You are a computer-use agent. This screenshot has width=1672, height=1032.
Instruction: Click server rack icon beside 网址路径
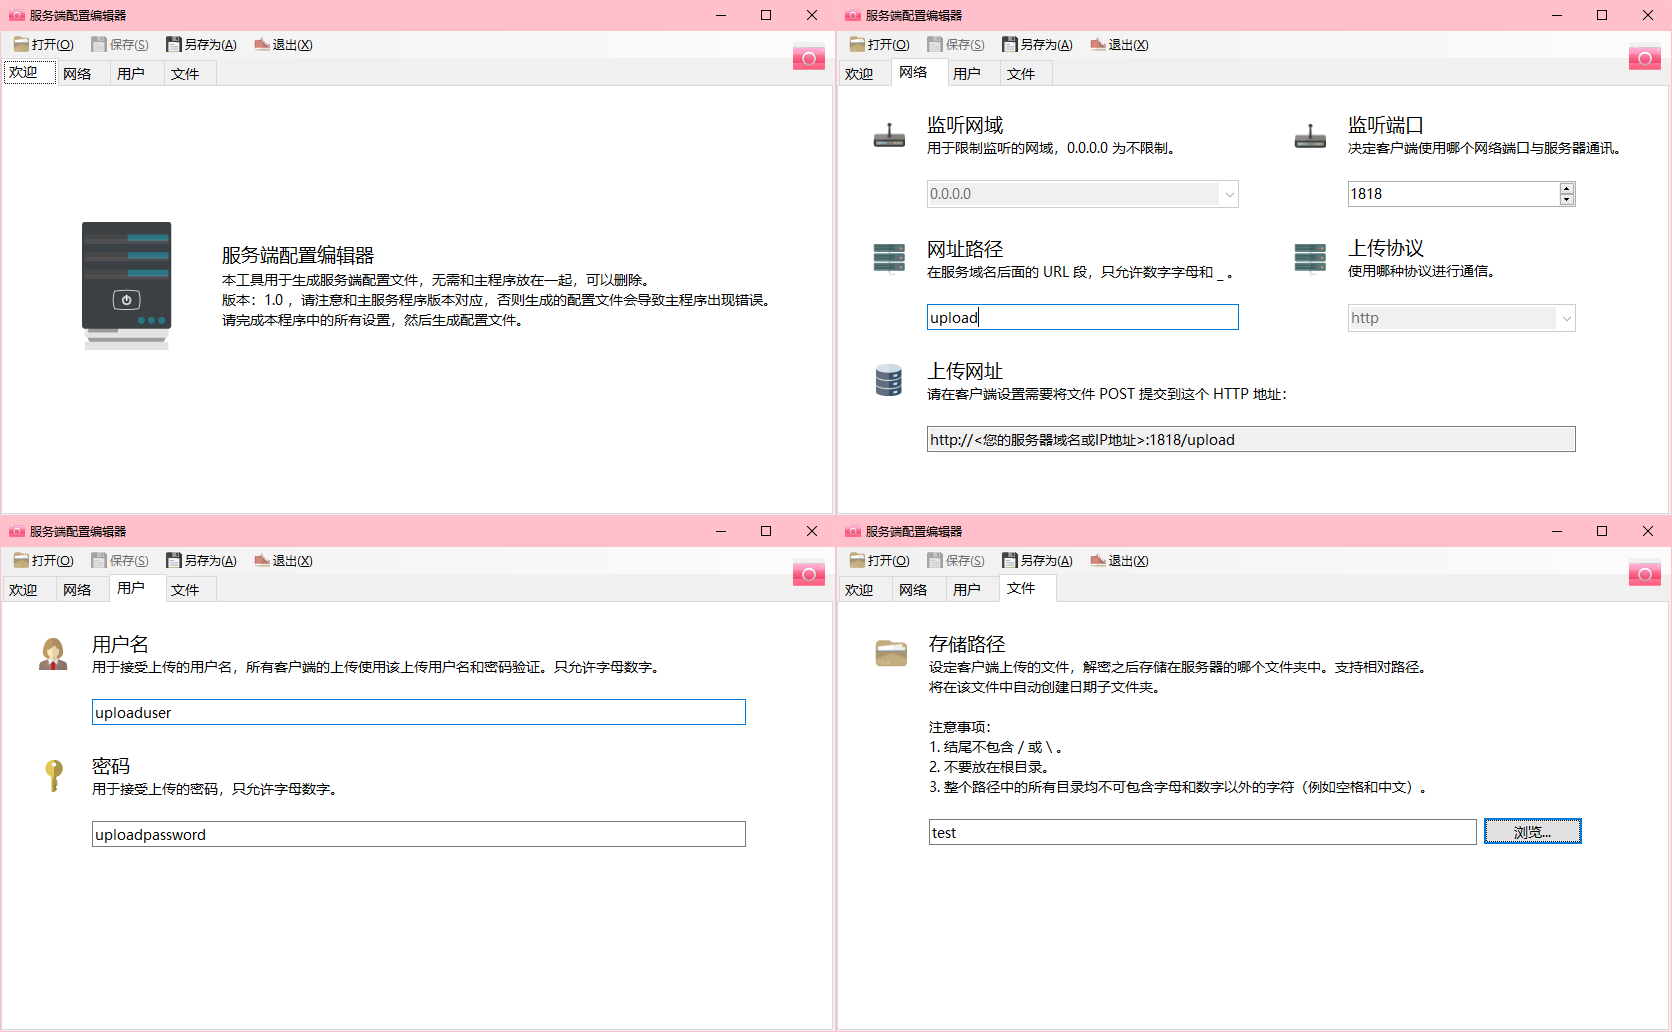[x=889, y=258]
